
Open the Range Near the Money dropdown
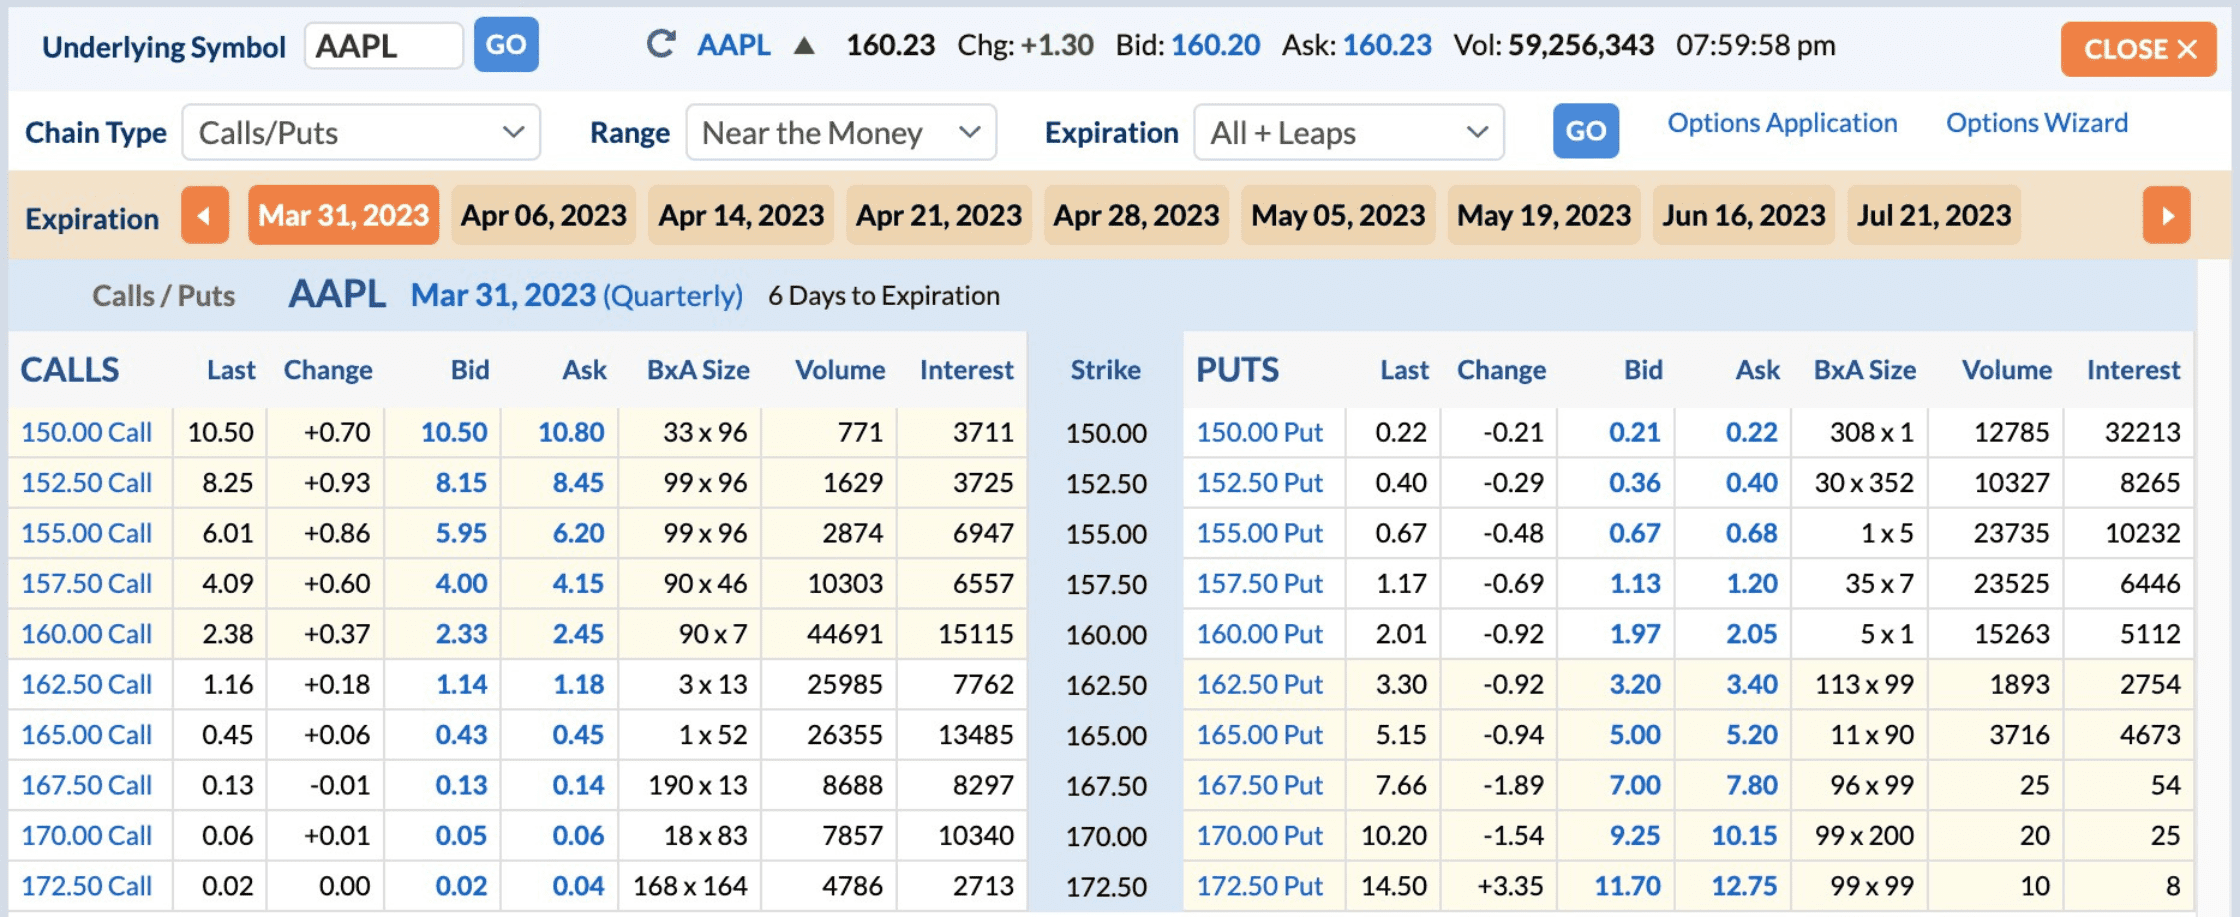[841, 132]
